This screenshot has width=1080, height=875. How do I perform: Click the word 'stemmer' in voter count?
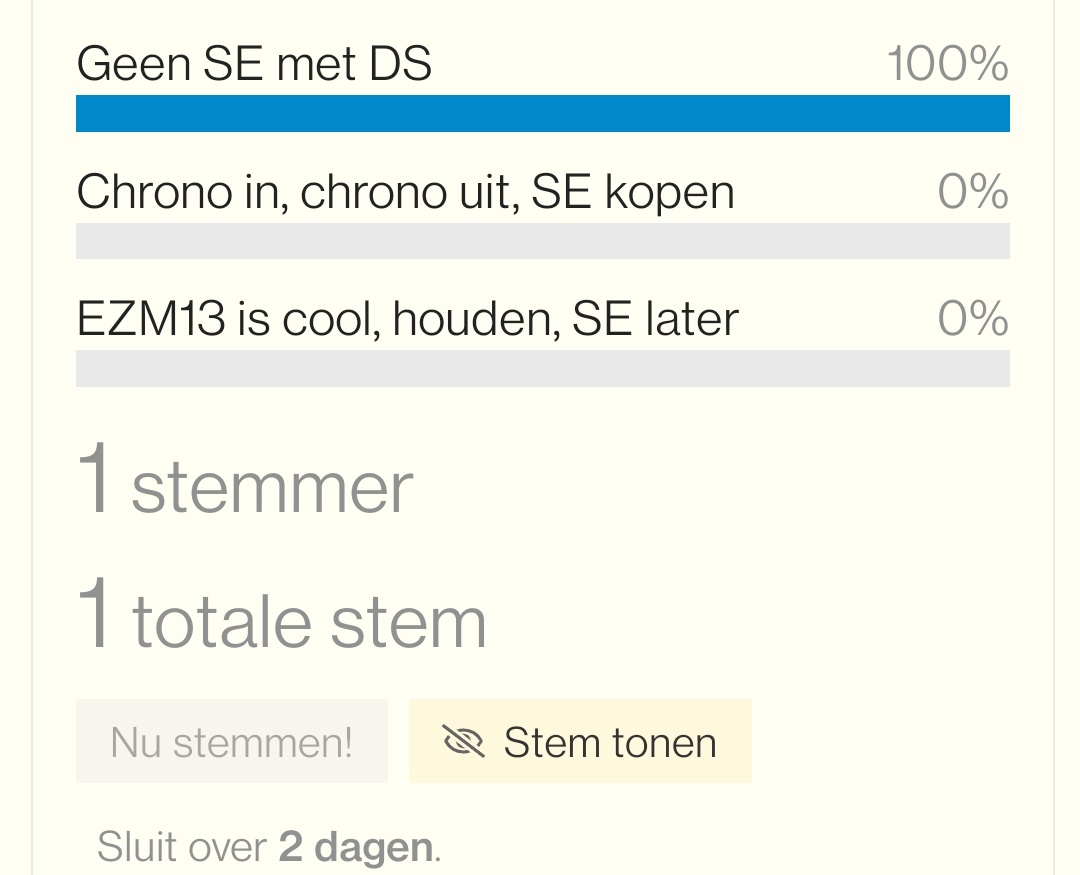coord(272,488)
